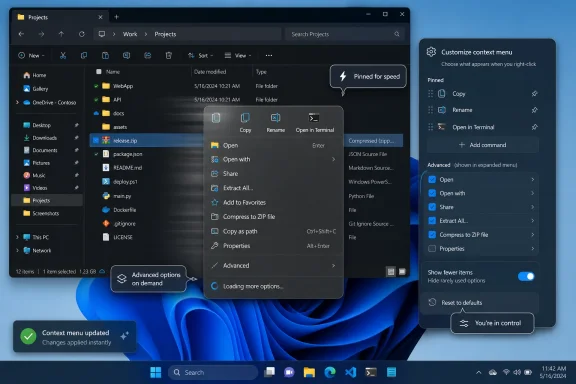
Task: Switch to the Projects Explorer tab
Action: click(60, 17)
